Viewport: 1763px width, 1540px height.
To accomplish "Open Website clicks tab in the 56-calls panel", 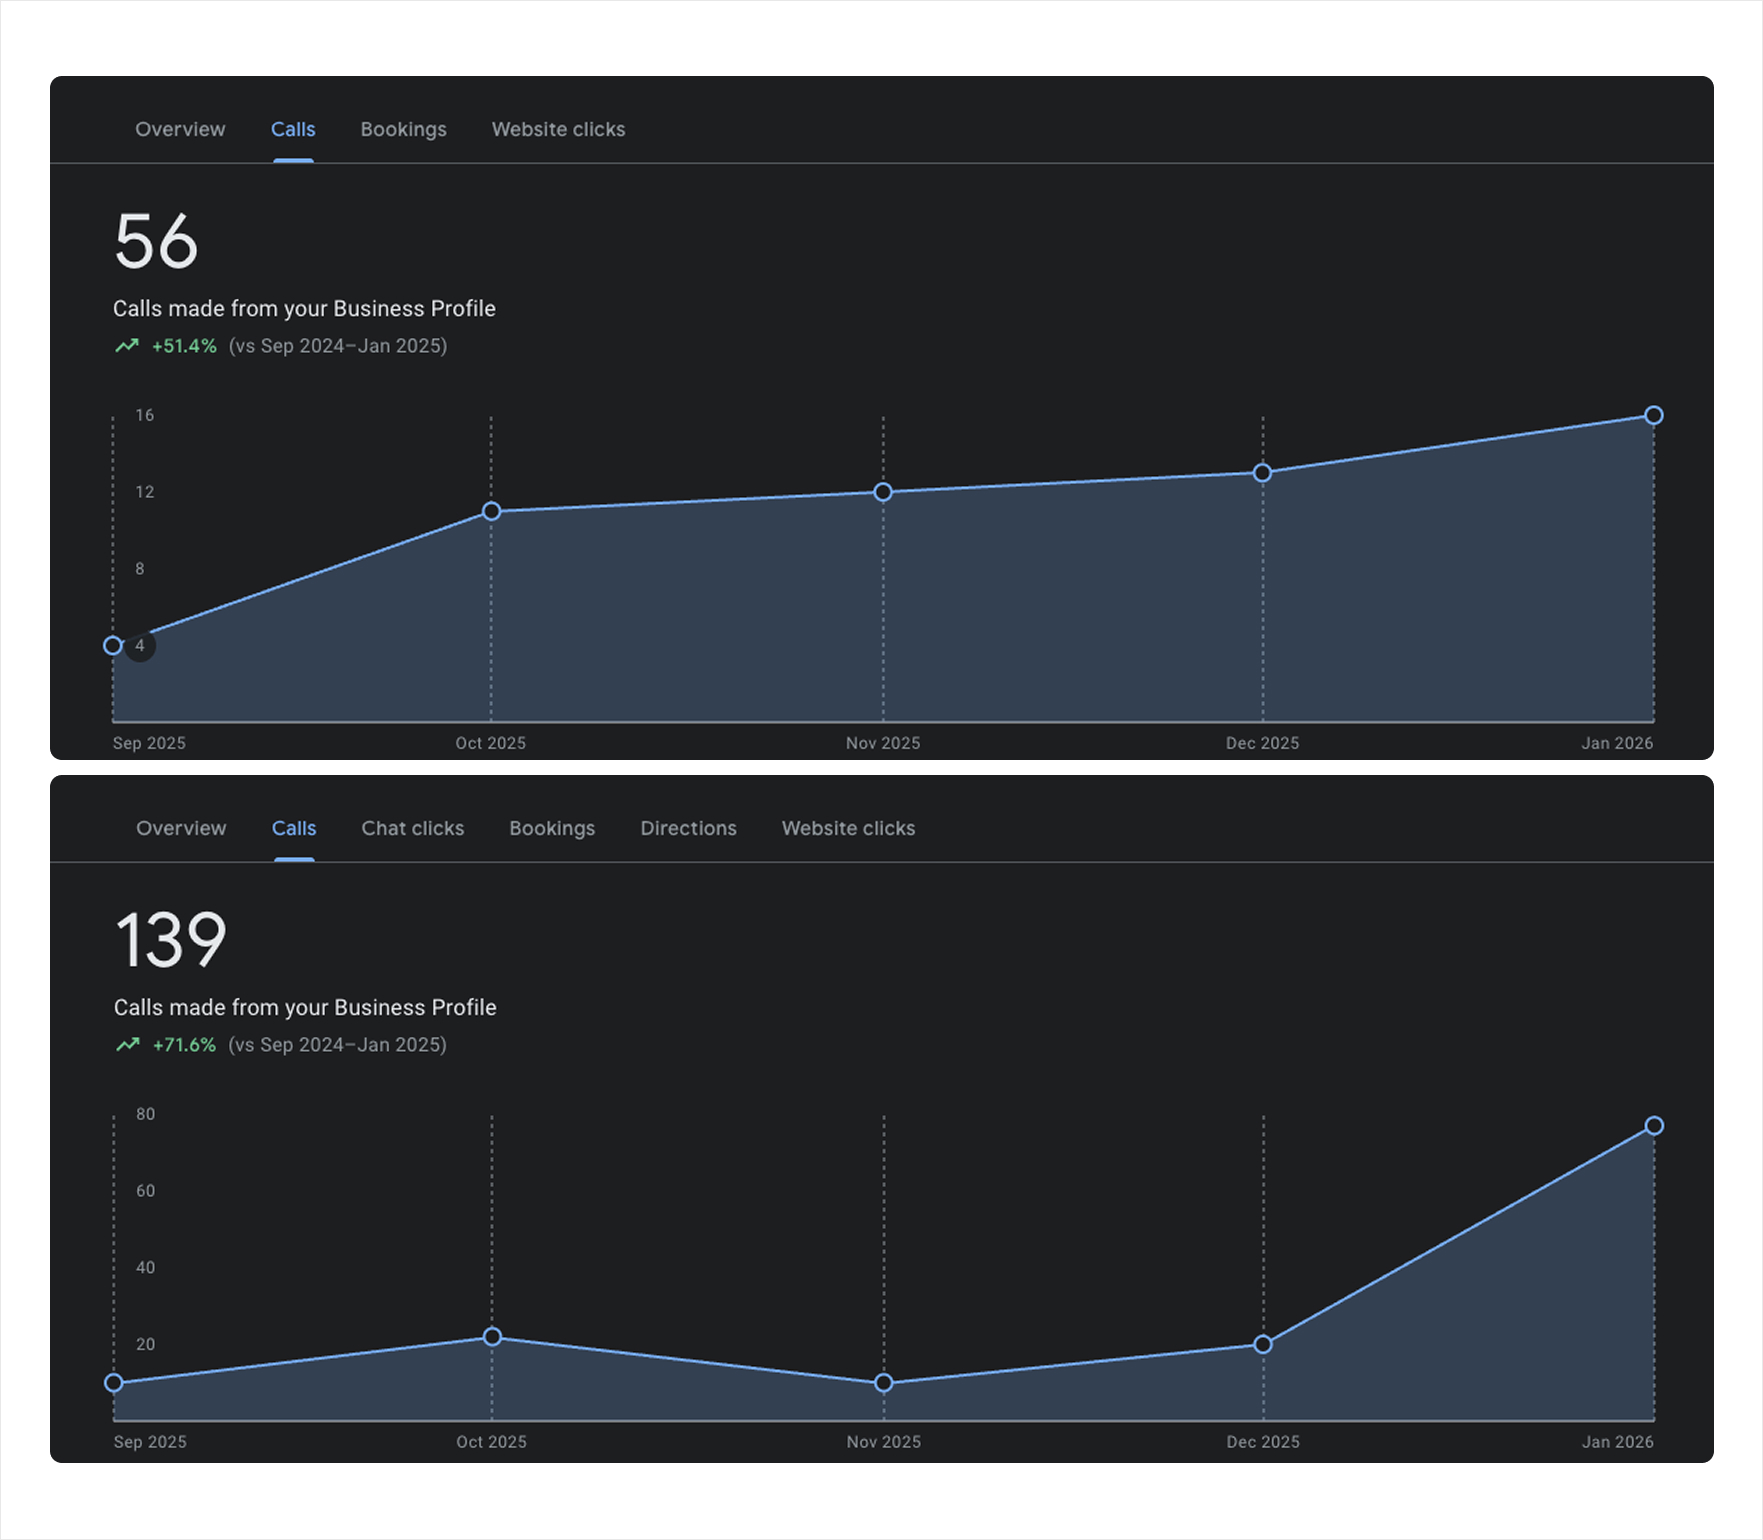I will (558, 129).
